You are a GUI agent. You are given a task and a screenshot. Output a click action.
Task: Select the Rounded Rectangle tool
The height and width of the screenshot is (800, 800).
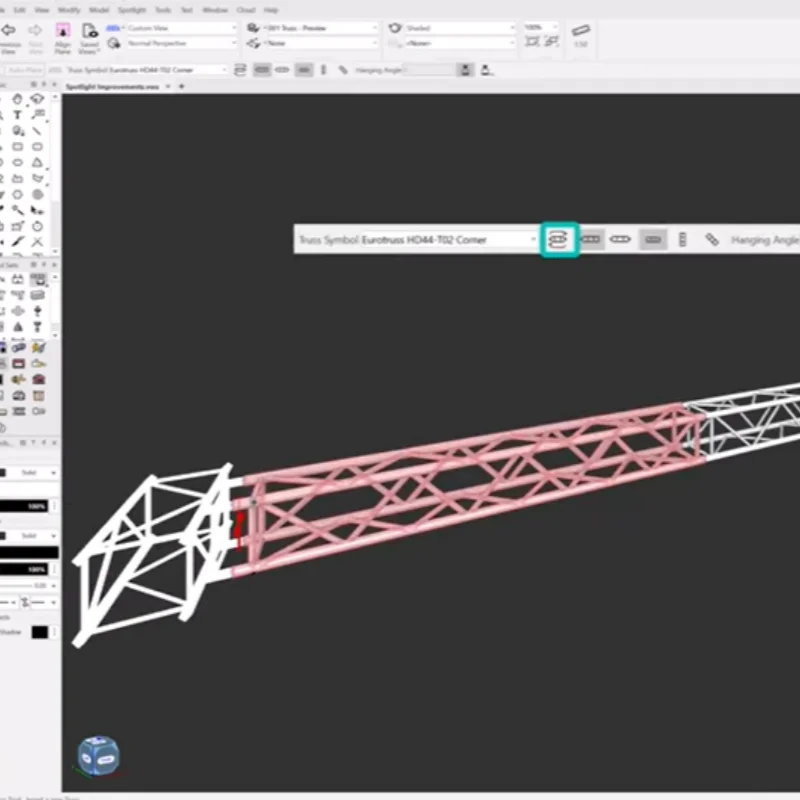pos(37,147)
